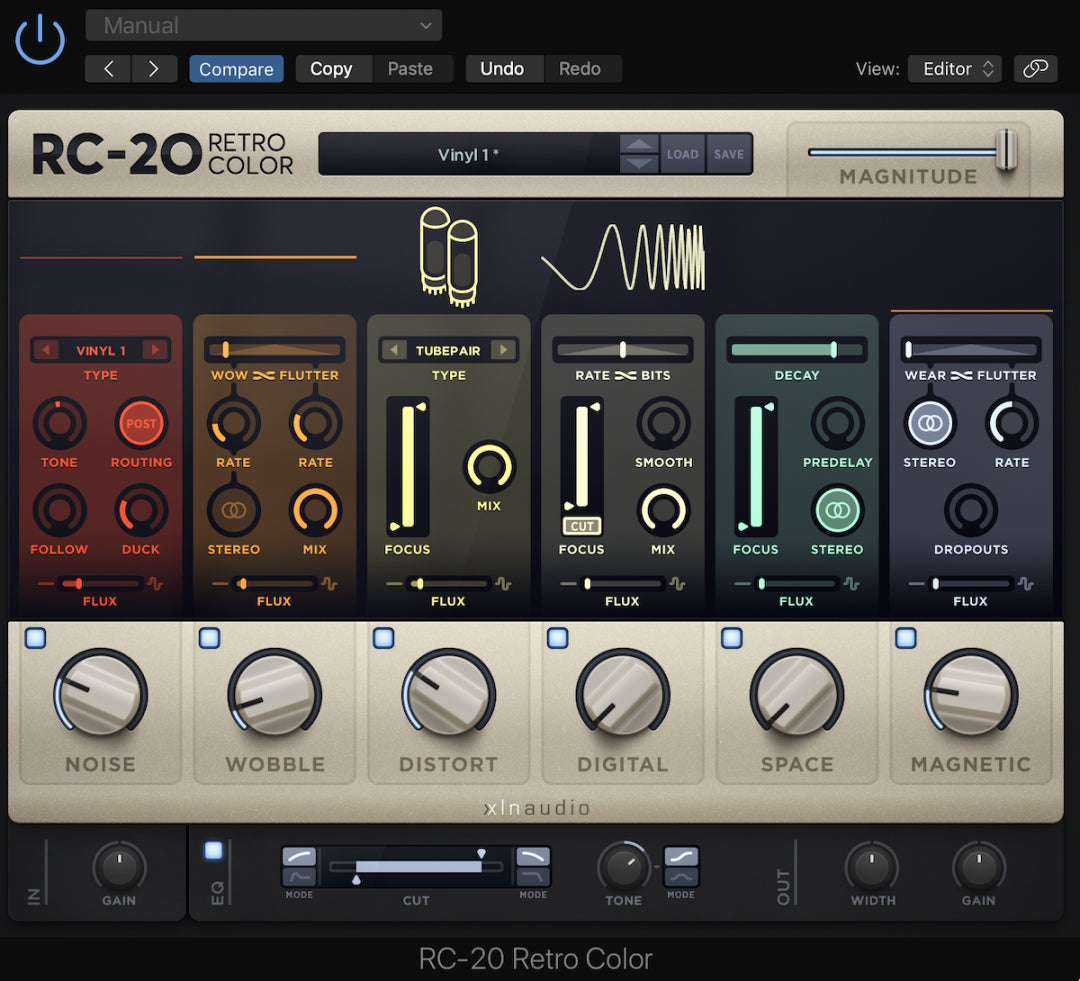Click the MAGNITUDE slider handle
Screen dimensions: 1080x981
(1006, 149)
